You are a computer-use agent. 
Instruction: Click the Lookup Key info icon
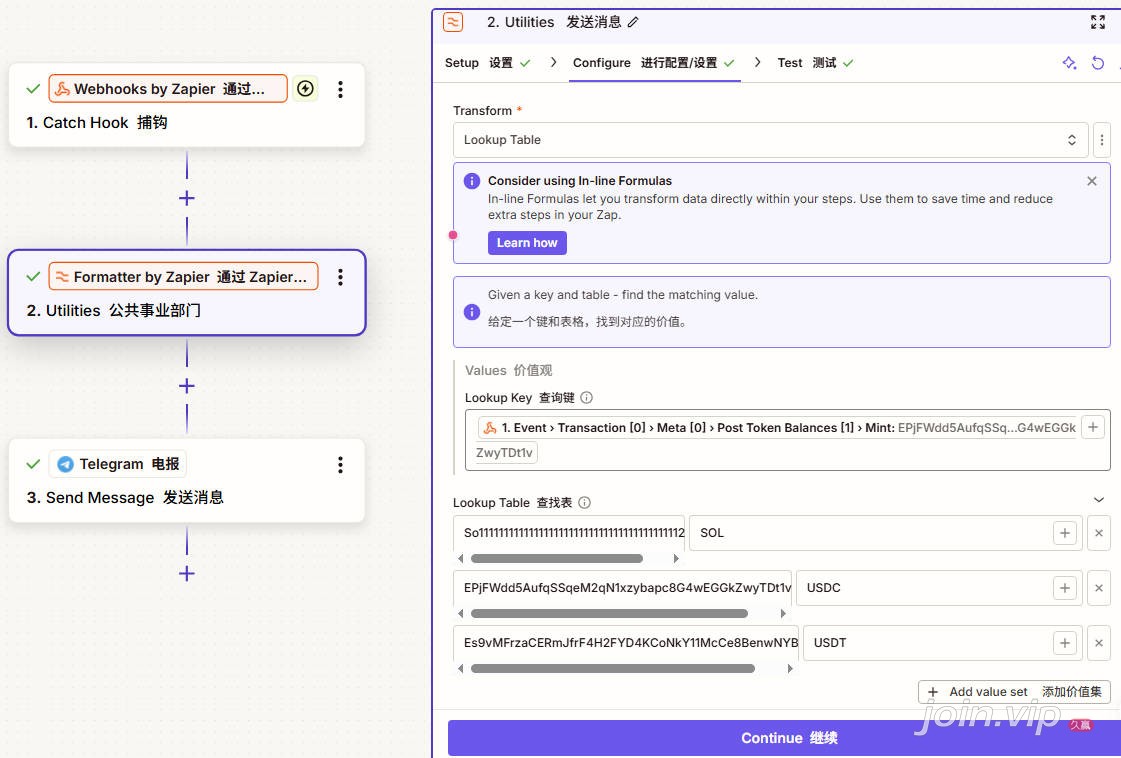586,398
